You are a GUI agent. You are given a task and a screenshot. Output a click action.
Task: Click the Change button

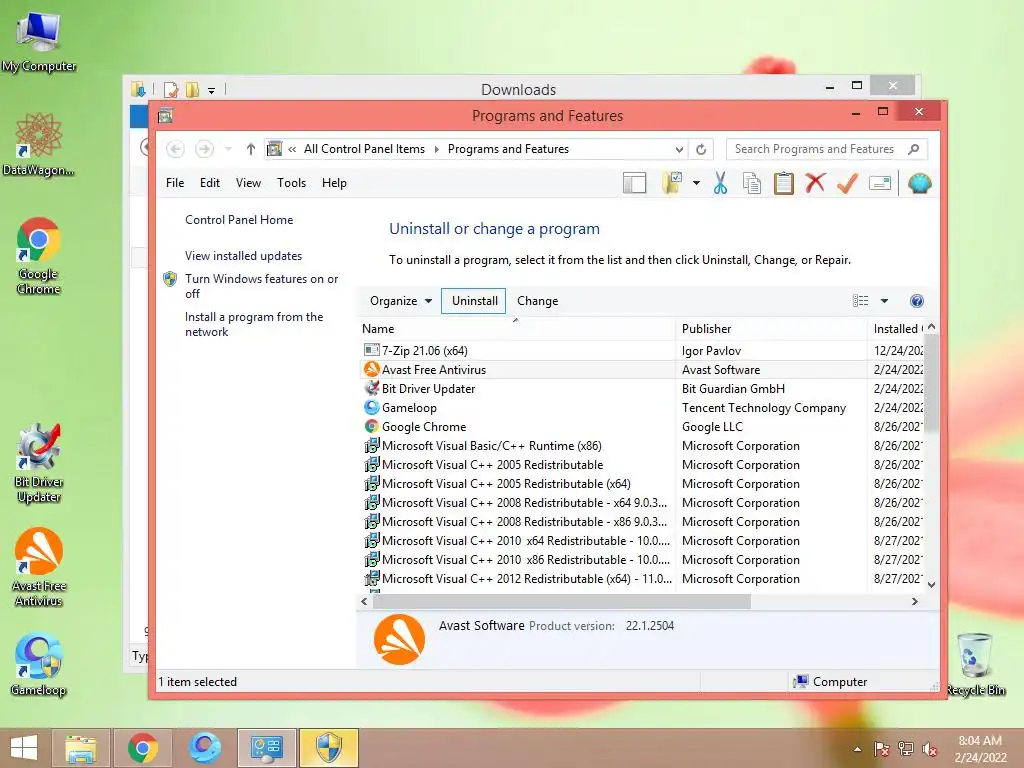[x=537, y=301]
